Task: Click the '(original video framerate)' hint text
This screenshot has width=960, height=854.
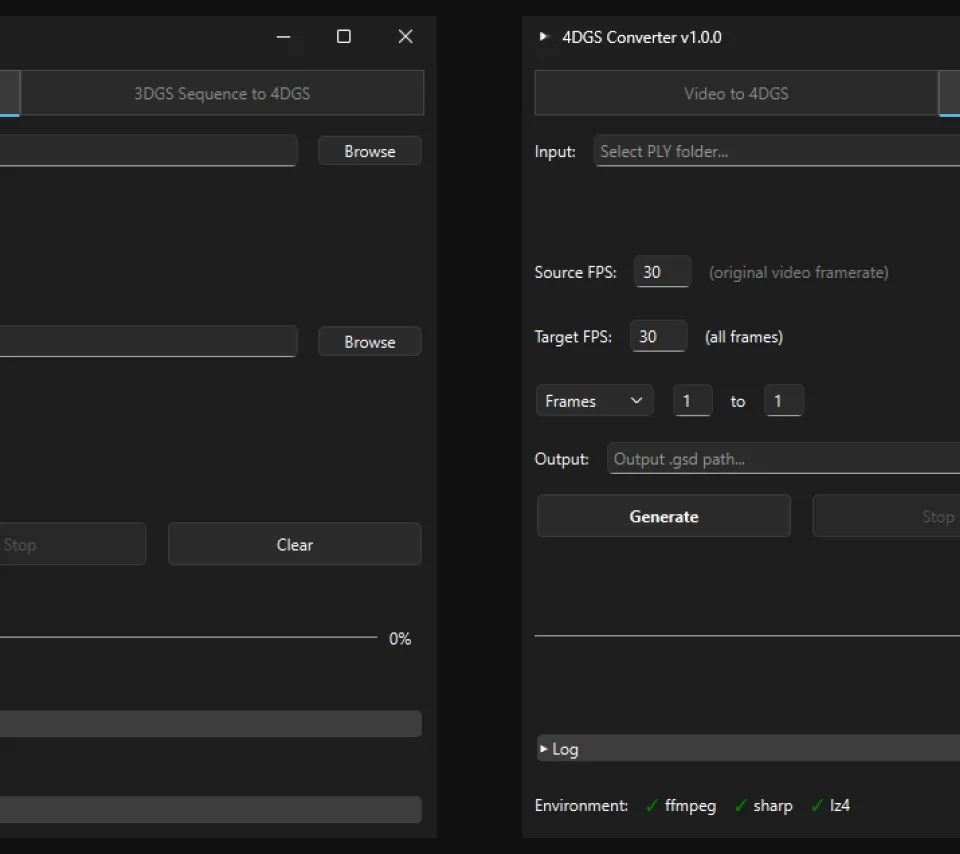Action: pyautogui.click(x=798, y=272)
